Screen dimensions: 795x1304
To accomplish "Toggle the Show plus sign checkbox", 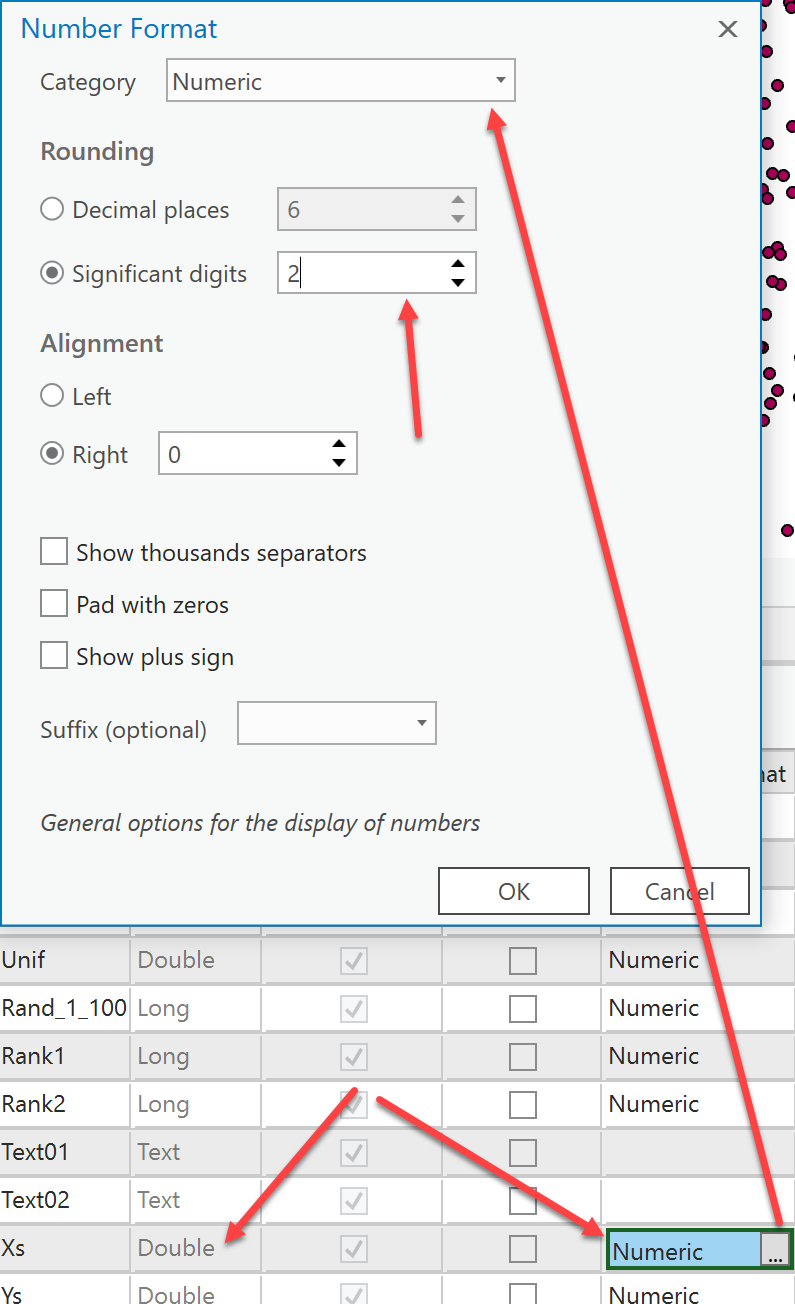I will (53, 656).
